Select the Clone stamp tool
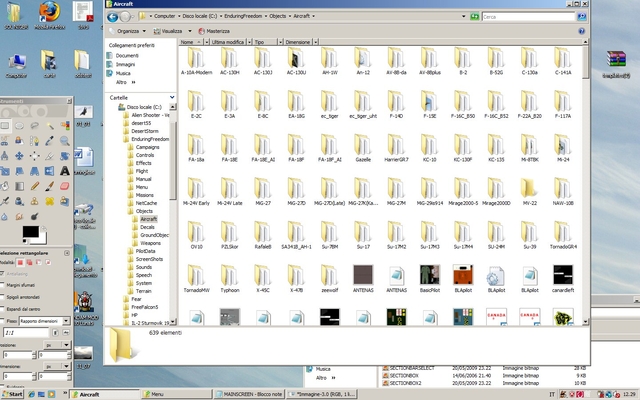This screenshot has width=640, height=400. tap(35, 201)
